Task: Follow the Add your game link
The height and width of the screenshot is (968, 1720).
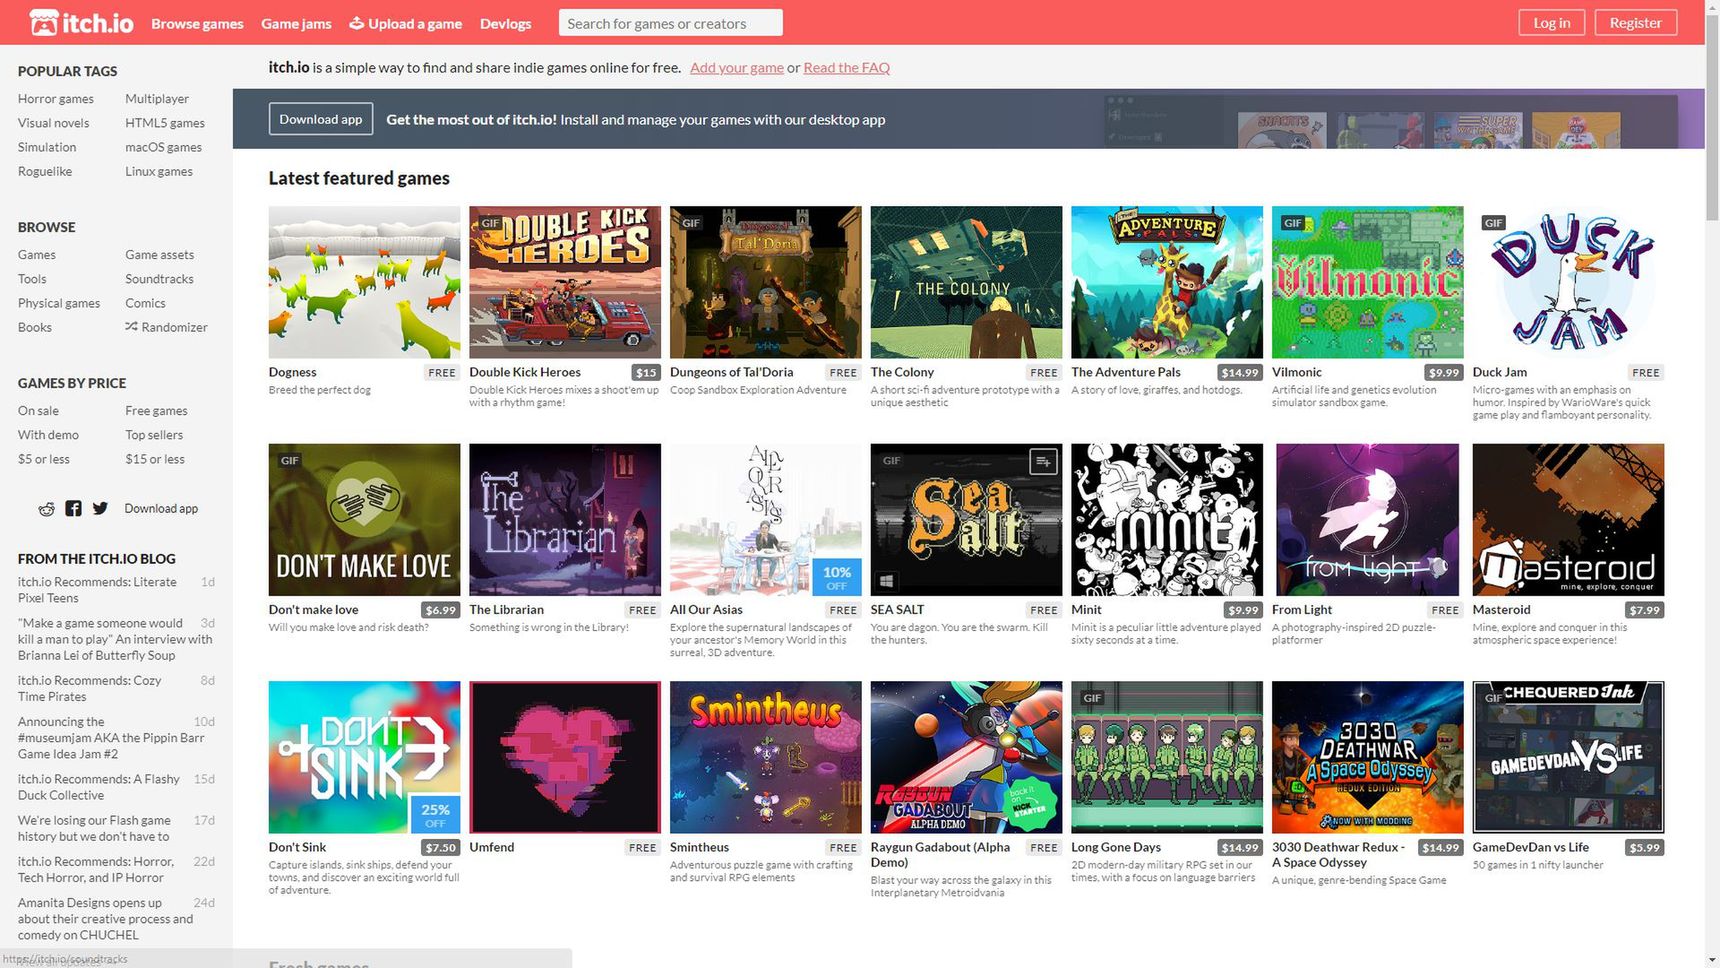Action: 736,67
